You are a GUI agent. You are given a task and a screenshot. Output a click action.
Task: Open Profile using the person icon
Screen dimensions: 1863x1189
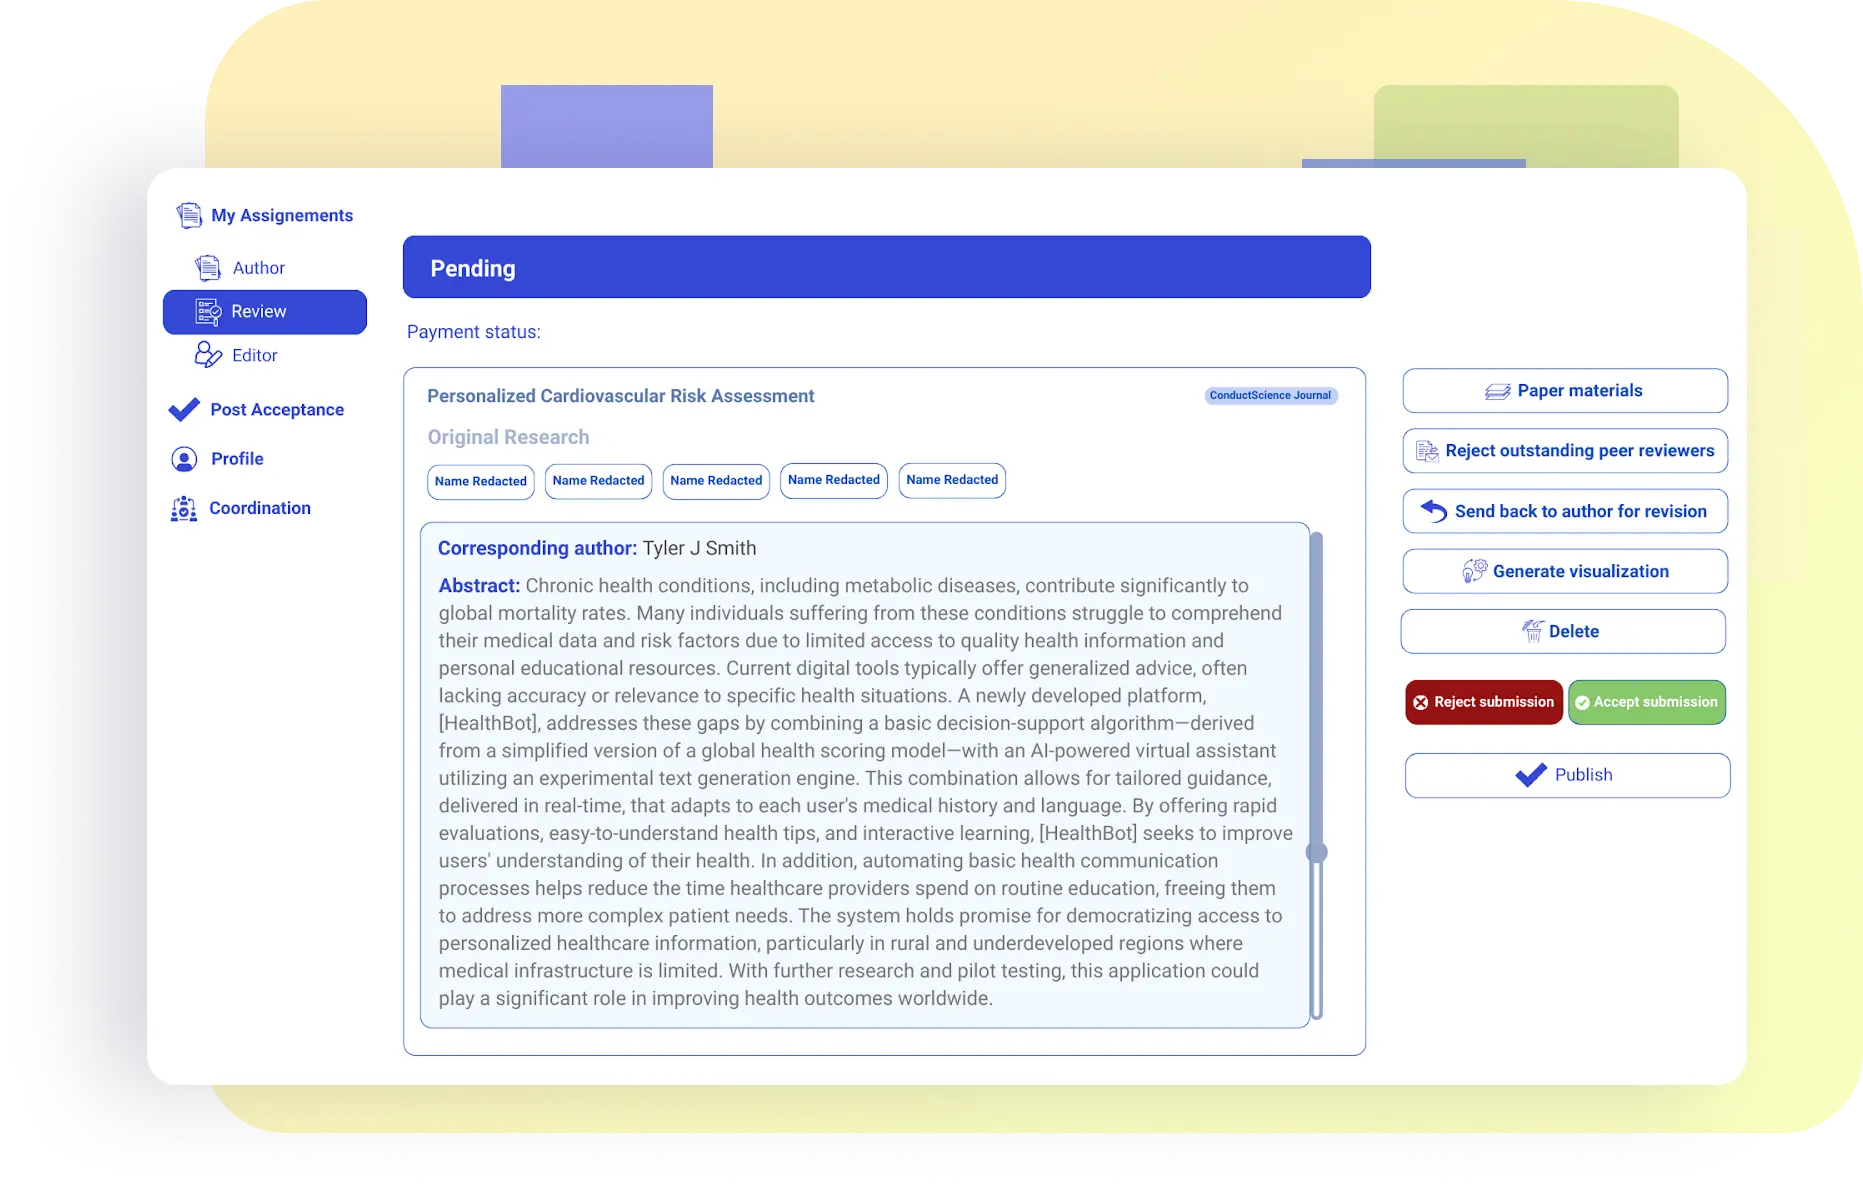[x=183, y=458]
